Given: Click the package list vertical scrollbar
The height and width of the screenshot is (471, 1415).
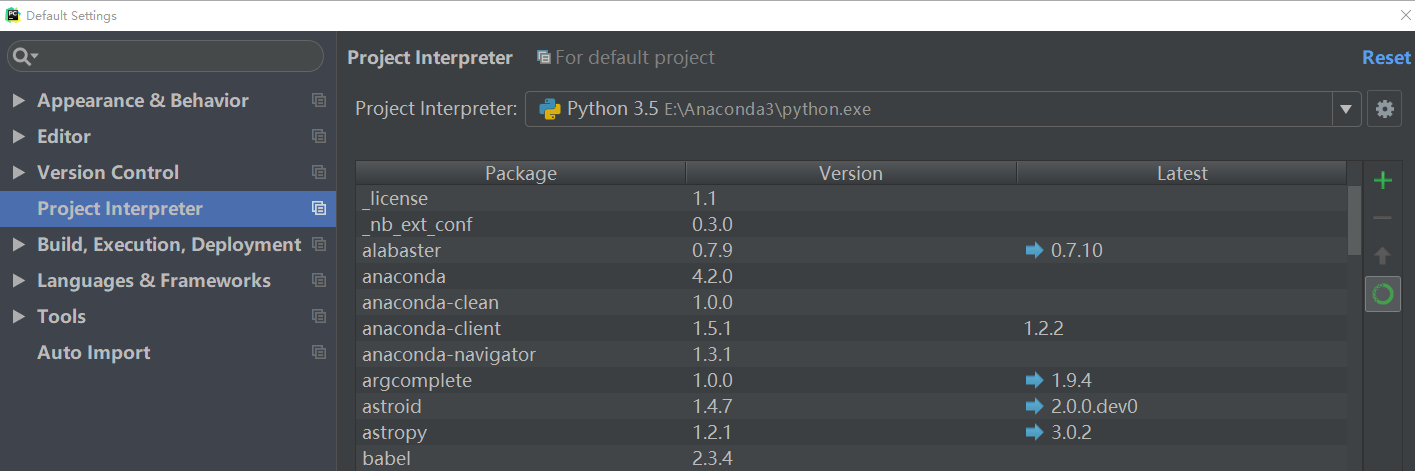Looking at the screenshot, I should (x=1354, y=220).
